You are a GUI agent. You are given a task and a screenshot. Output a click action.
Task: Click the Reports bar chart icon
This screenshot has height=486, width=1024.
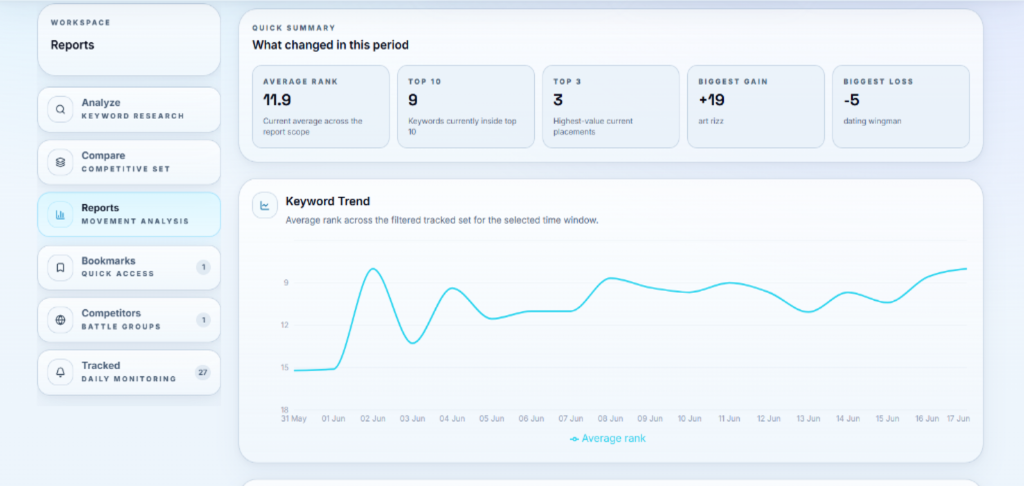tap(61, 214)
